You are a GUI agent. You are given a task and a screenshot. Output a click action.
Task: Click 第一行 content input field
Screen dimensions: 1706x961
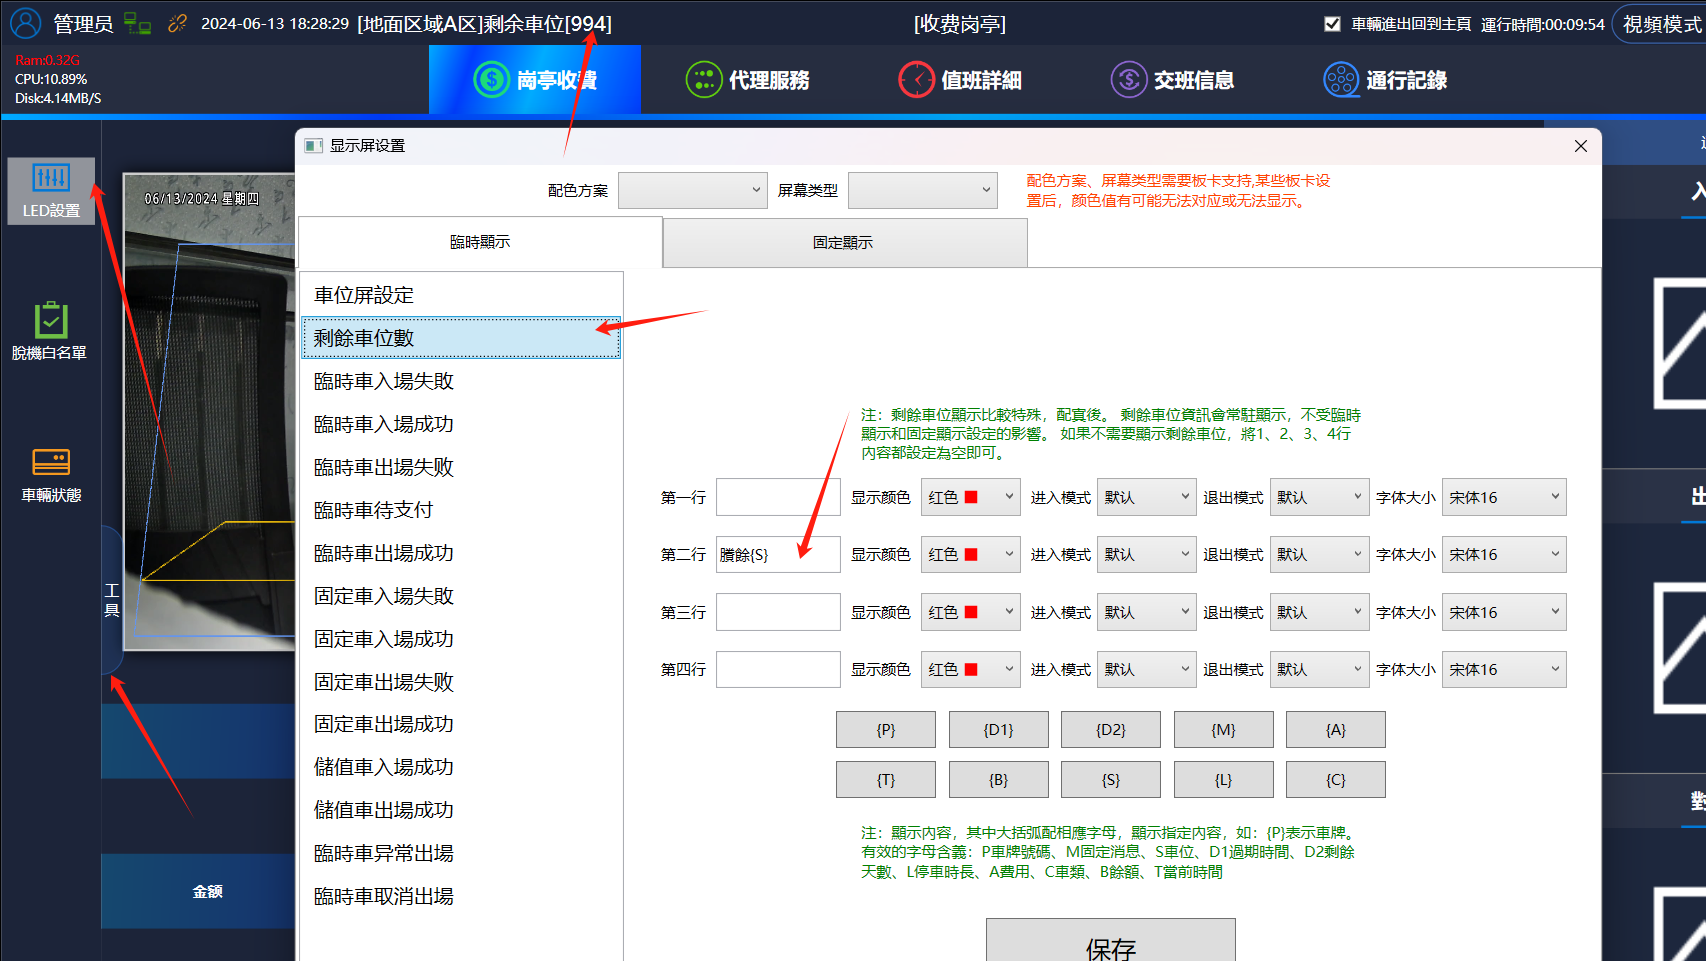[778, 497]
